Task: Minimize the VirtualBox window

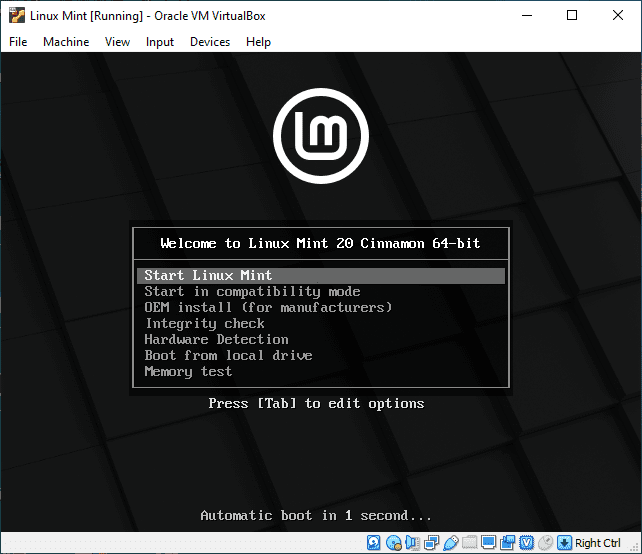Action: click(x=527, y=16)
